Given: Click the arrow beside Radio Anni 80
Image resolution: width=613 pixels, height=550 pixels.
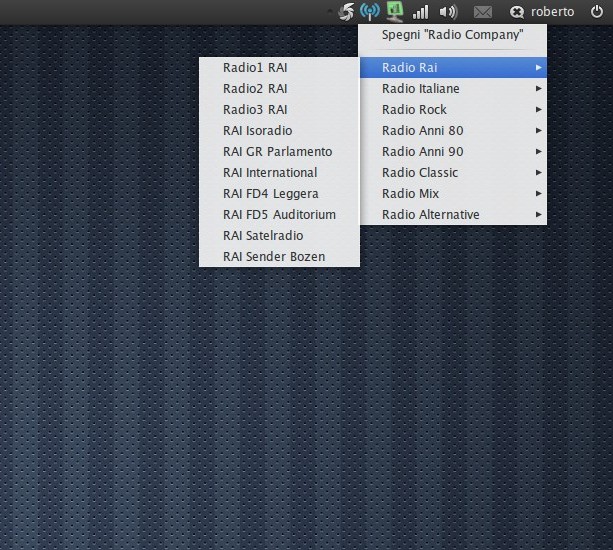Looking at the screenshot, I should point(538,131).
